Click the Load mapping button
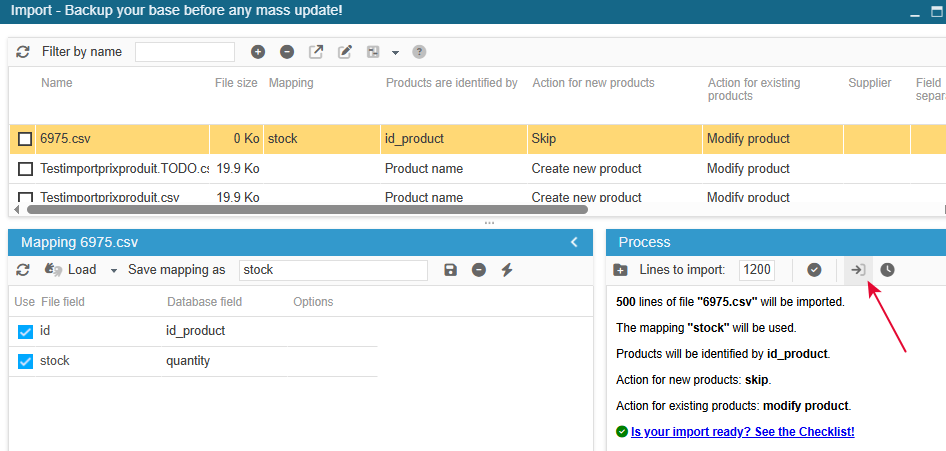 coord(71,270)
